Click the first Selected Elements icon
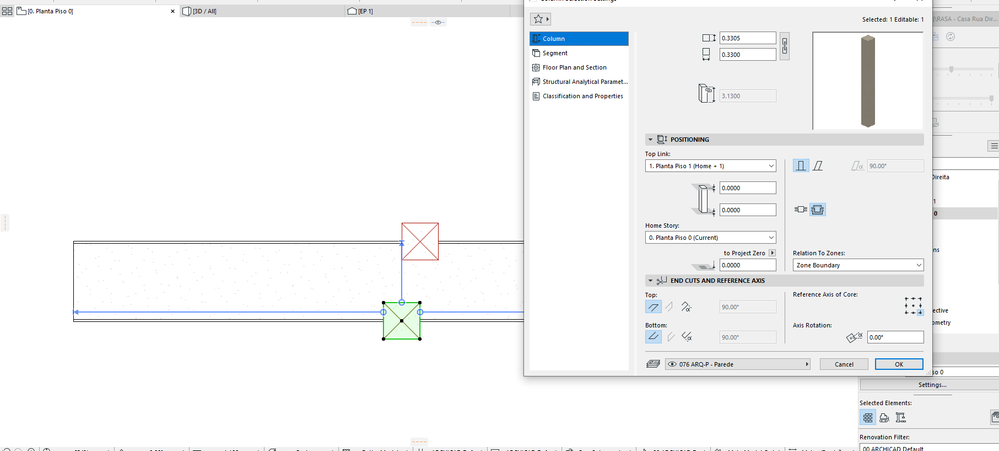999x451 pixels. [867, 417]
